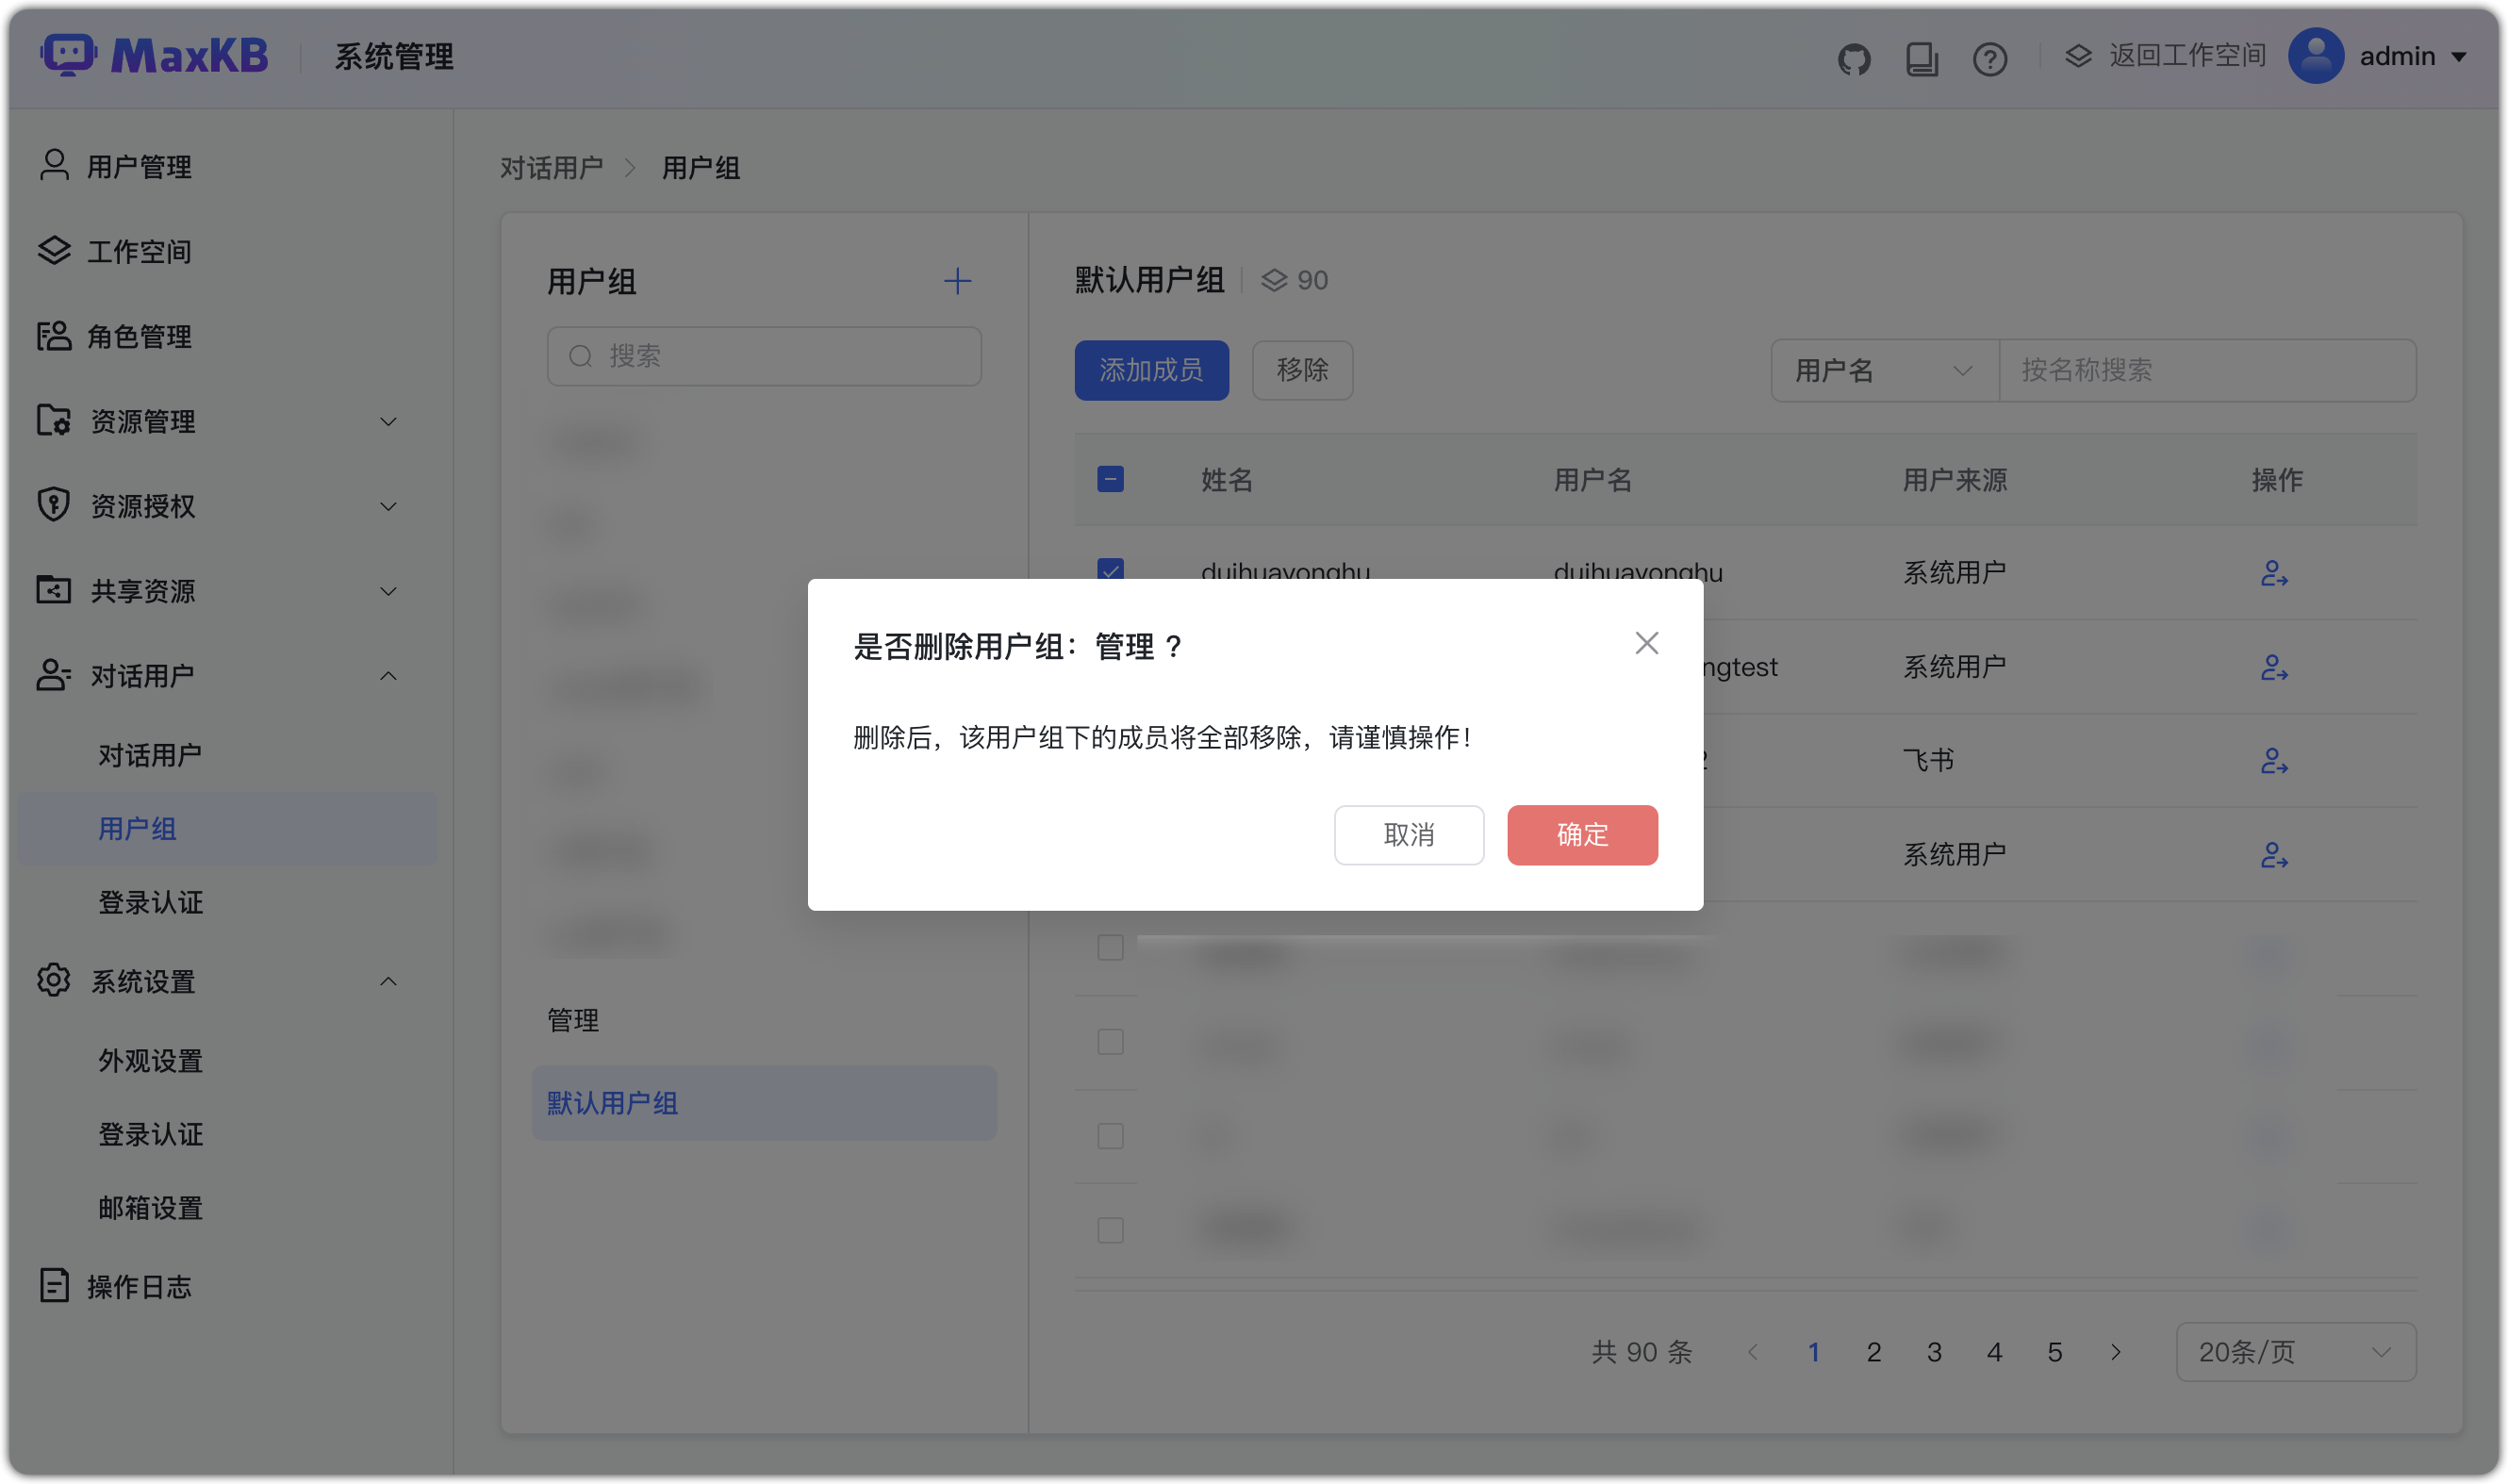Screen dimensions: 2508x1484
Task: Click the 角色管理 sidebar icon
Action: pyautogui.click(x=54, y=336)
